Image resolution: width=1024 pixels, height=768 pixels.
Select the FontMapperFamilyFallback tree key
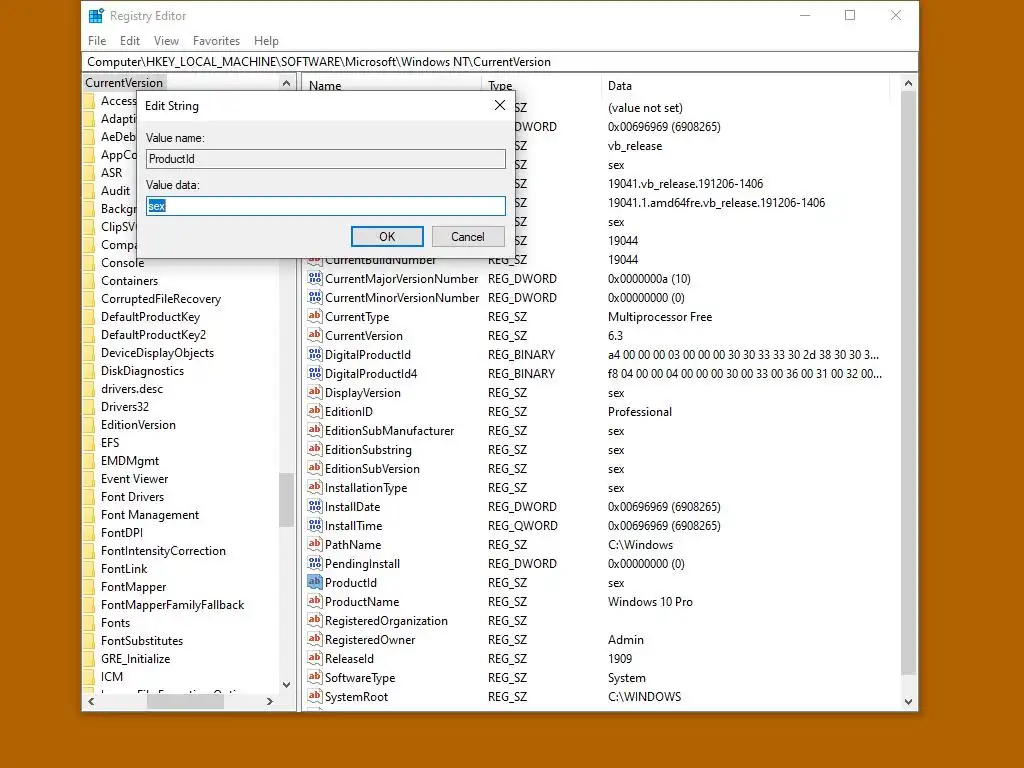pos(172,605)
